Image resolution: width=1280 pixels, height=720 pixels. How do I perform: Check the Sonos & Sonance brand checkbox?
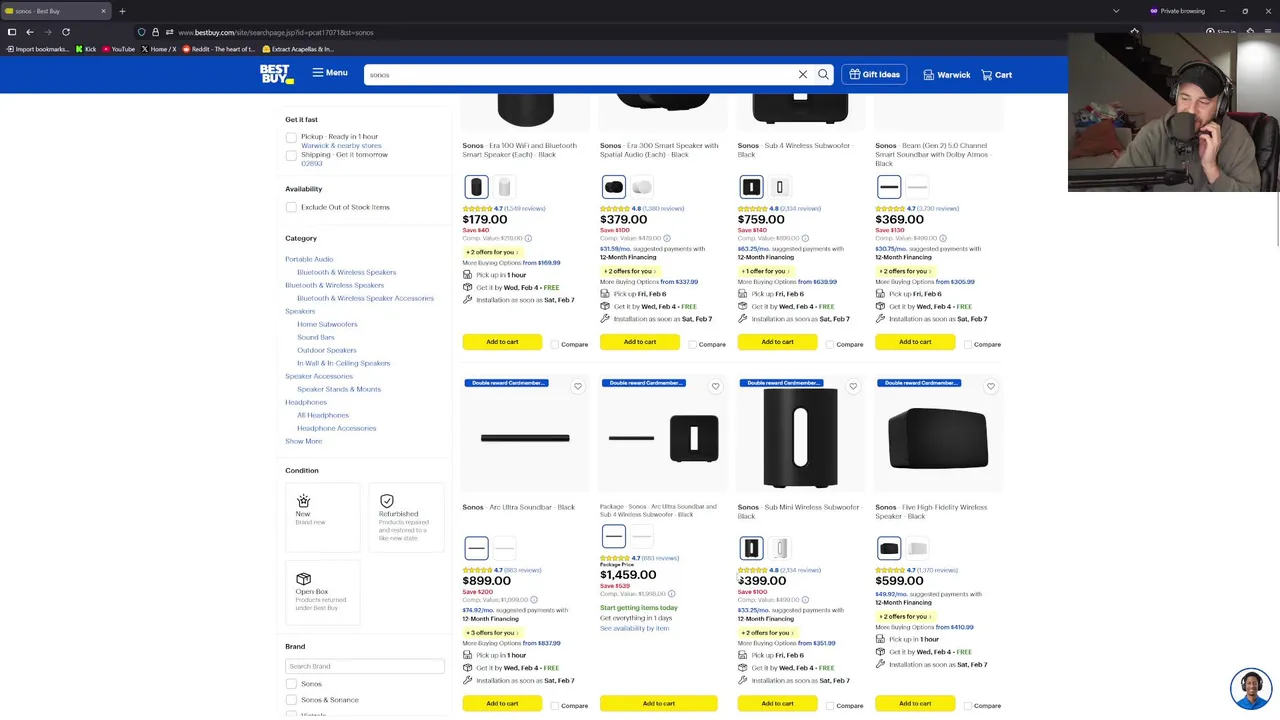click(291, 700)
